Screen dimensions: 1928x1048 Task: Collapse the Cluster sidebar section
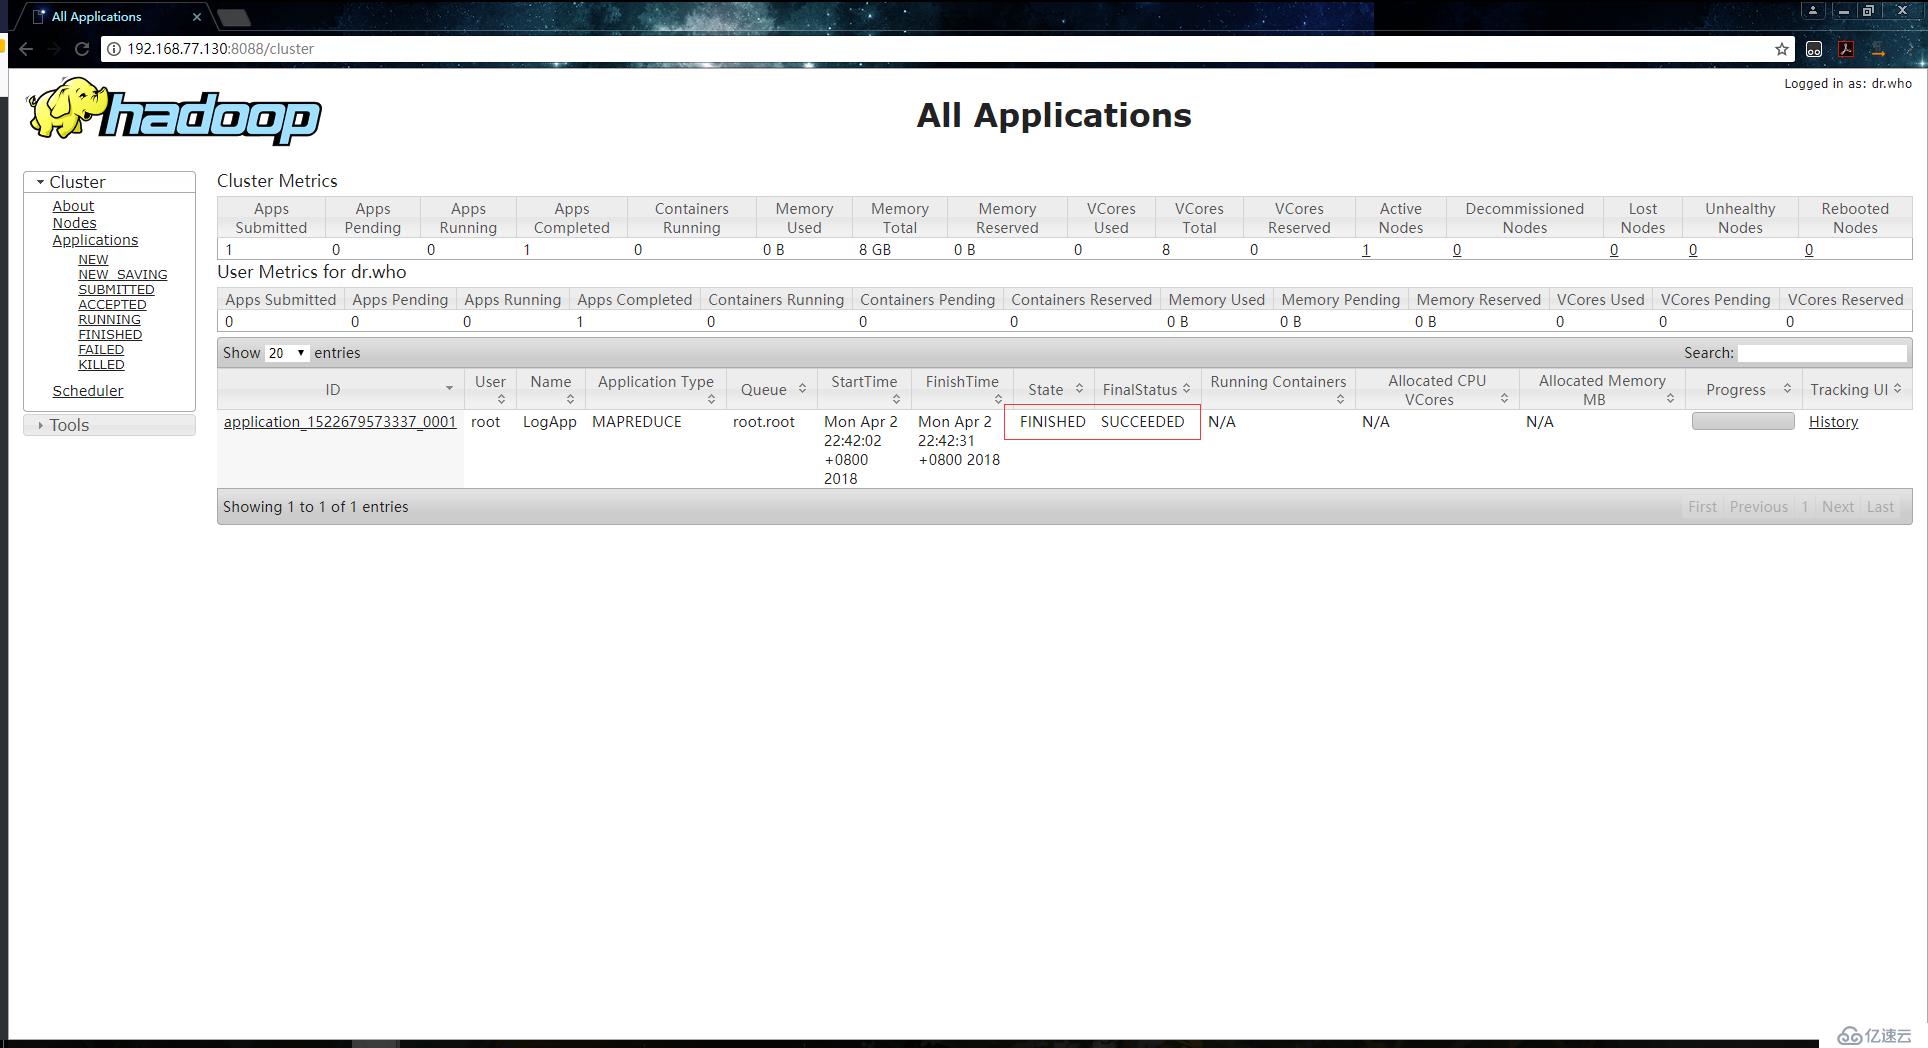pyautogui.click(x=109, y=182)
